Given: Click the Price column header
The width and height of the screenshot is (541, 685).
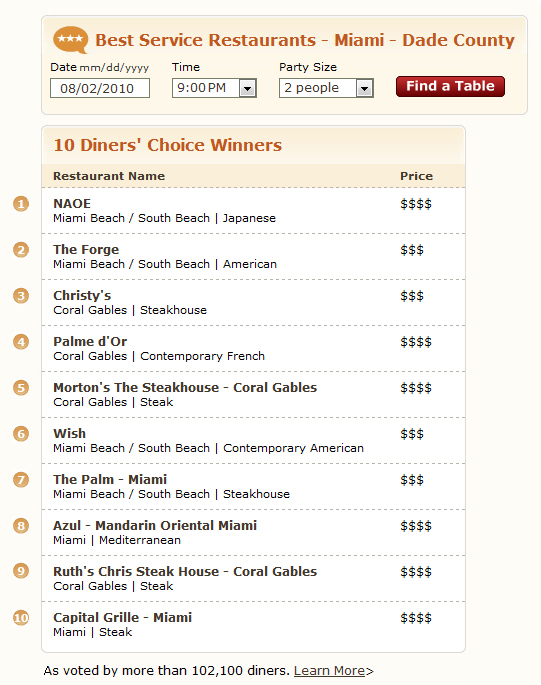Looking at the screenshot, I should pos(416,176).
